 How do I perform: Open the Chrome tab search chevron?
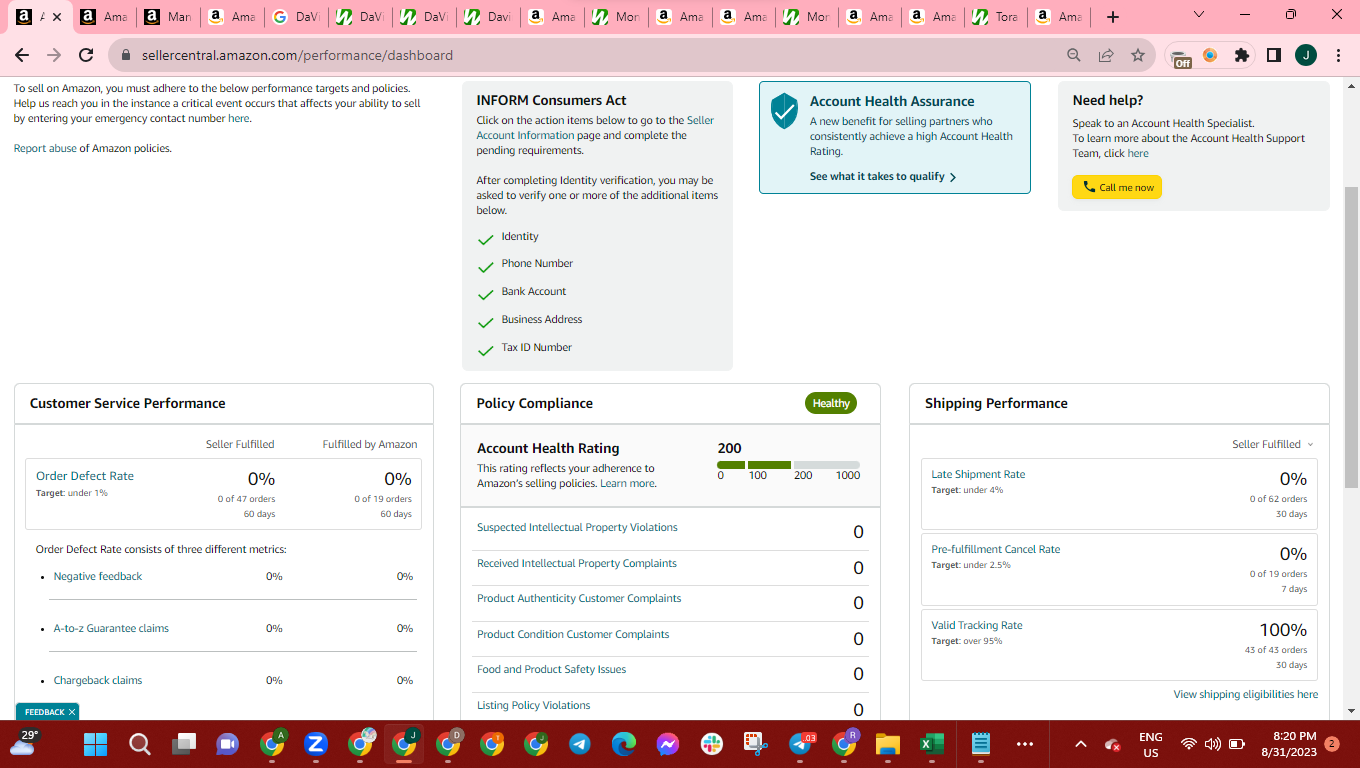point(1199,16)
